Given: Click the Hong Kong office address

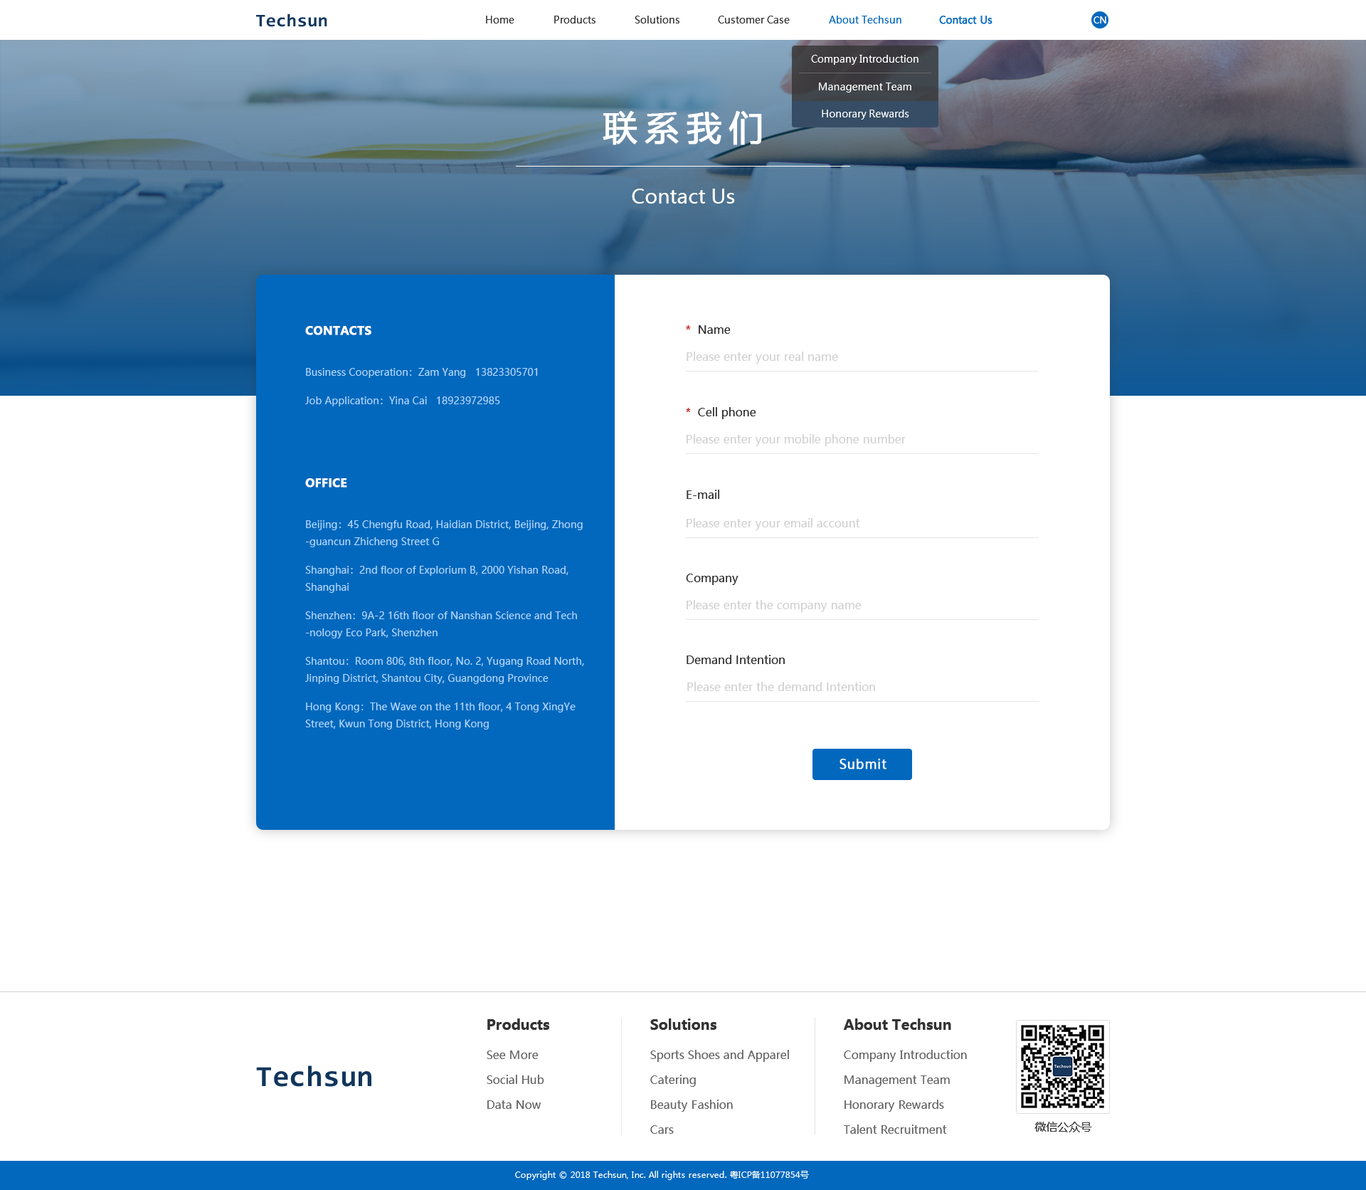Looking at the screenshot, I should coord(440,715).
